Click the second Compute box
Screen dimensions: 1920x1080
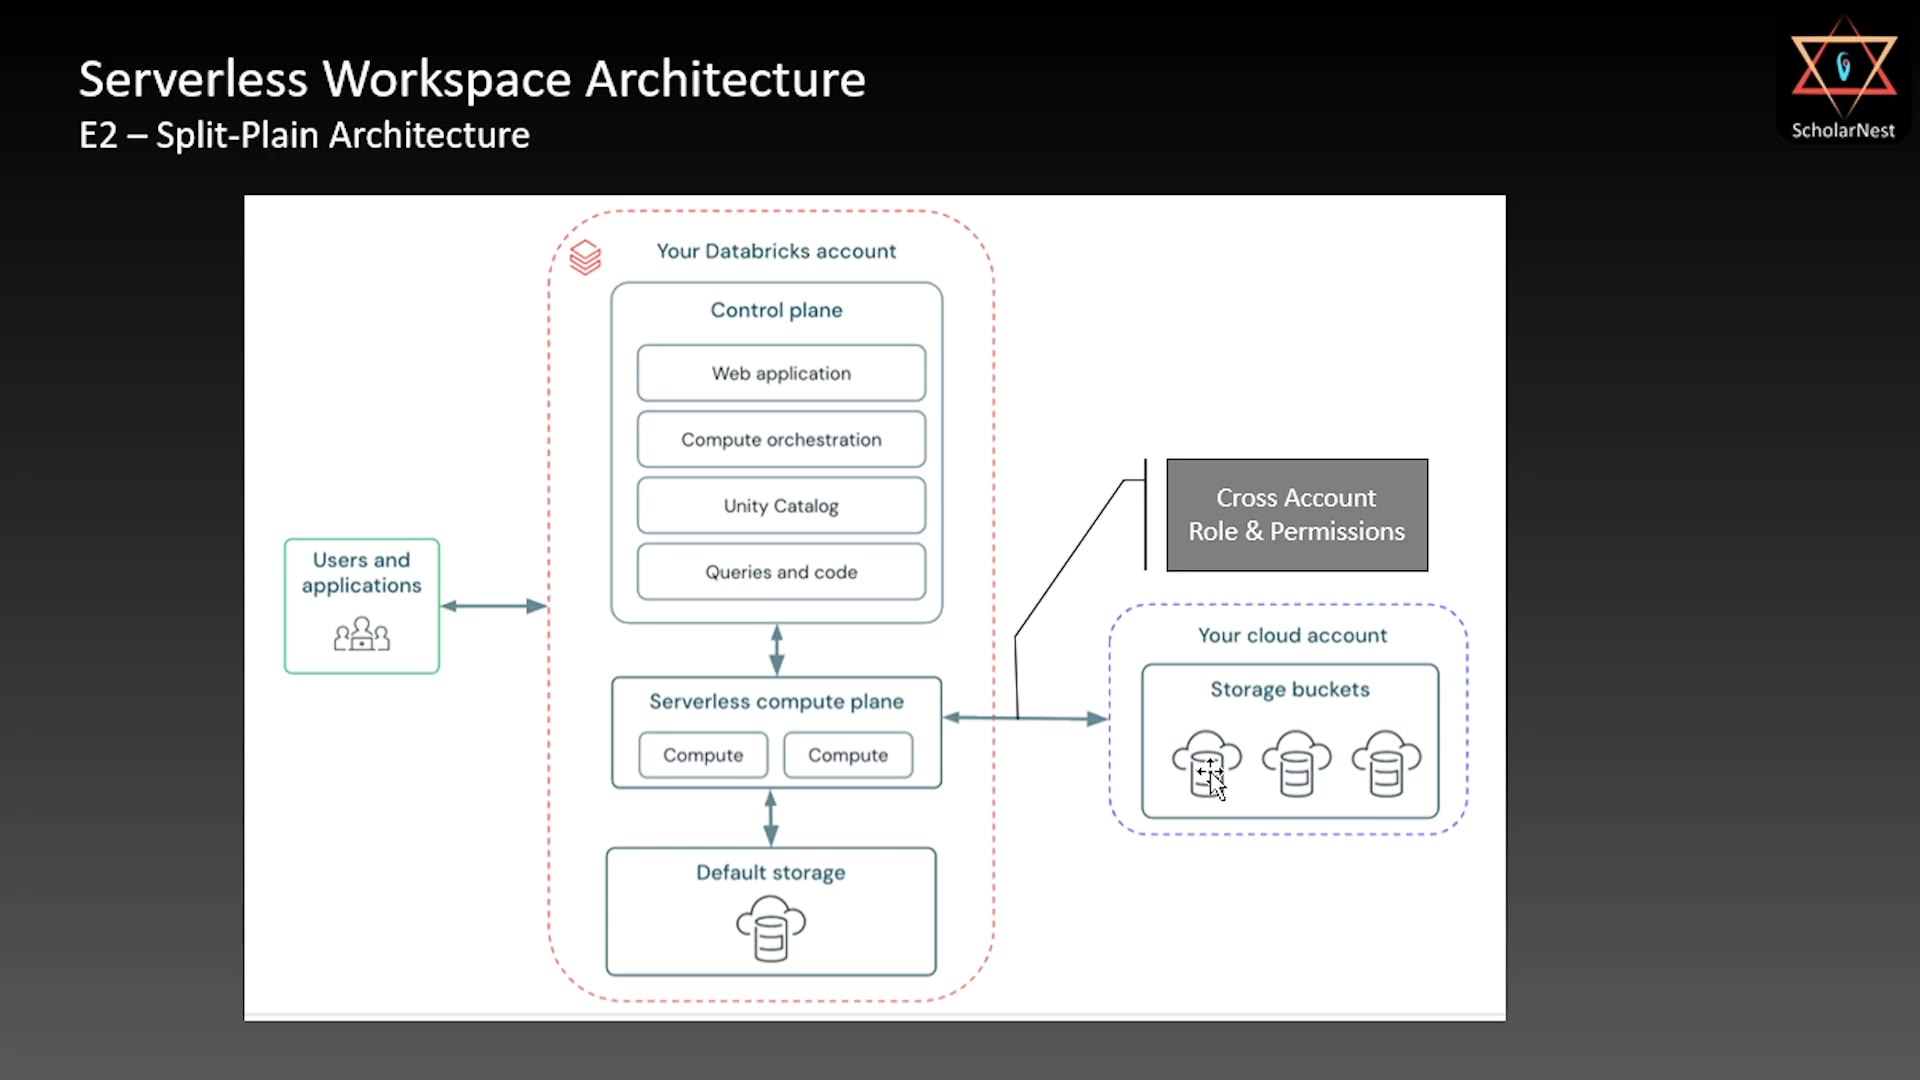point(848,755)
